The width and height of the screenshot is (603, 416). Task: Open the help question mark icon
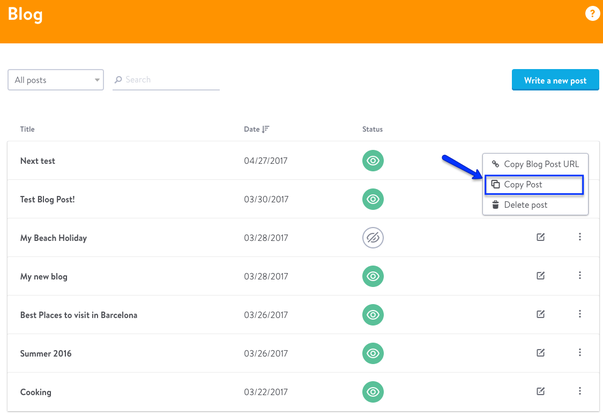[592, 13]
